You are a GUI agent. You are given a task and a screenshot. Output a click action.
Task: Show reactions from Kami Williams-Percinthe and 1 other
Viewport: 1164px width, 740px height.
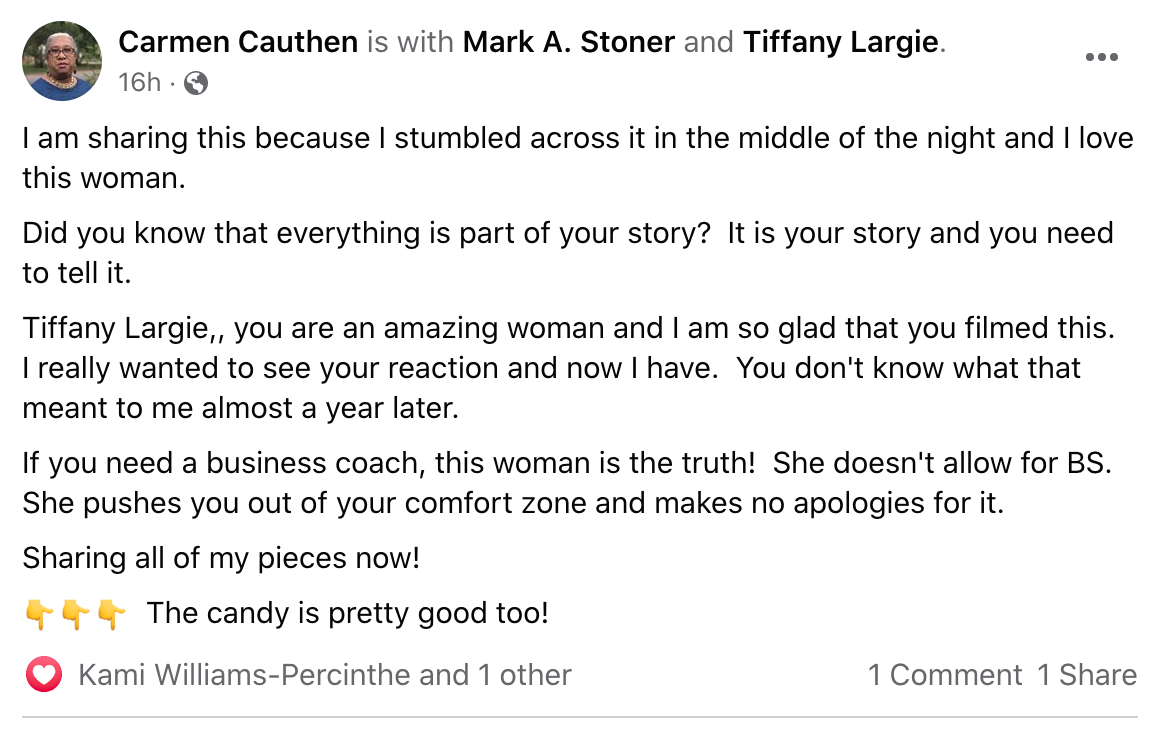pyautogui.click(x=324, y=675)
